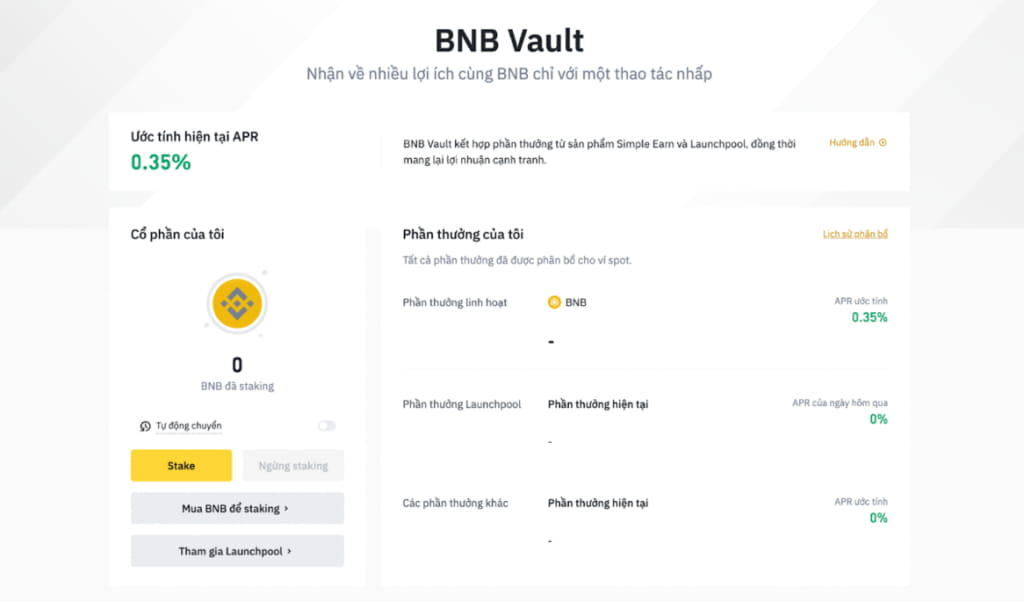
Task: Enable the Tự động chuyển switch
Action: click(x=327, y=425)
